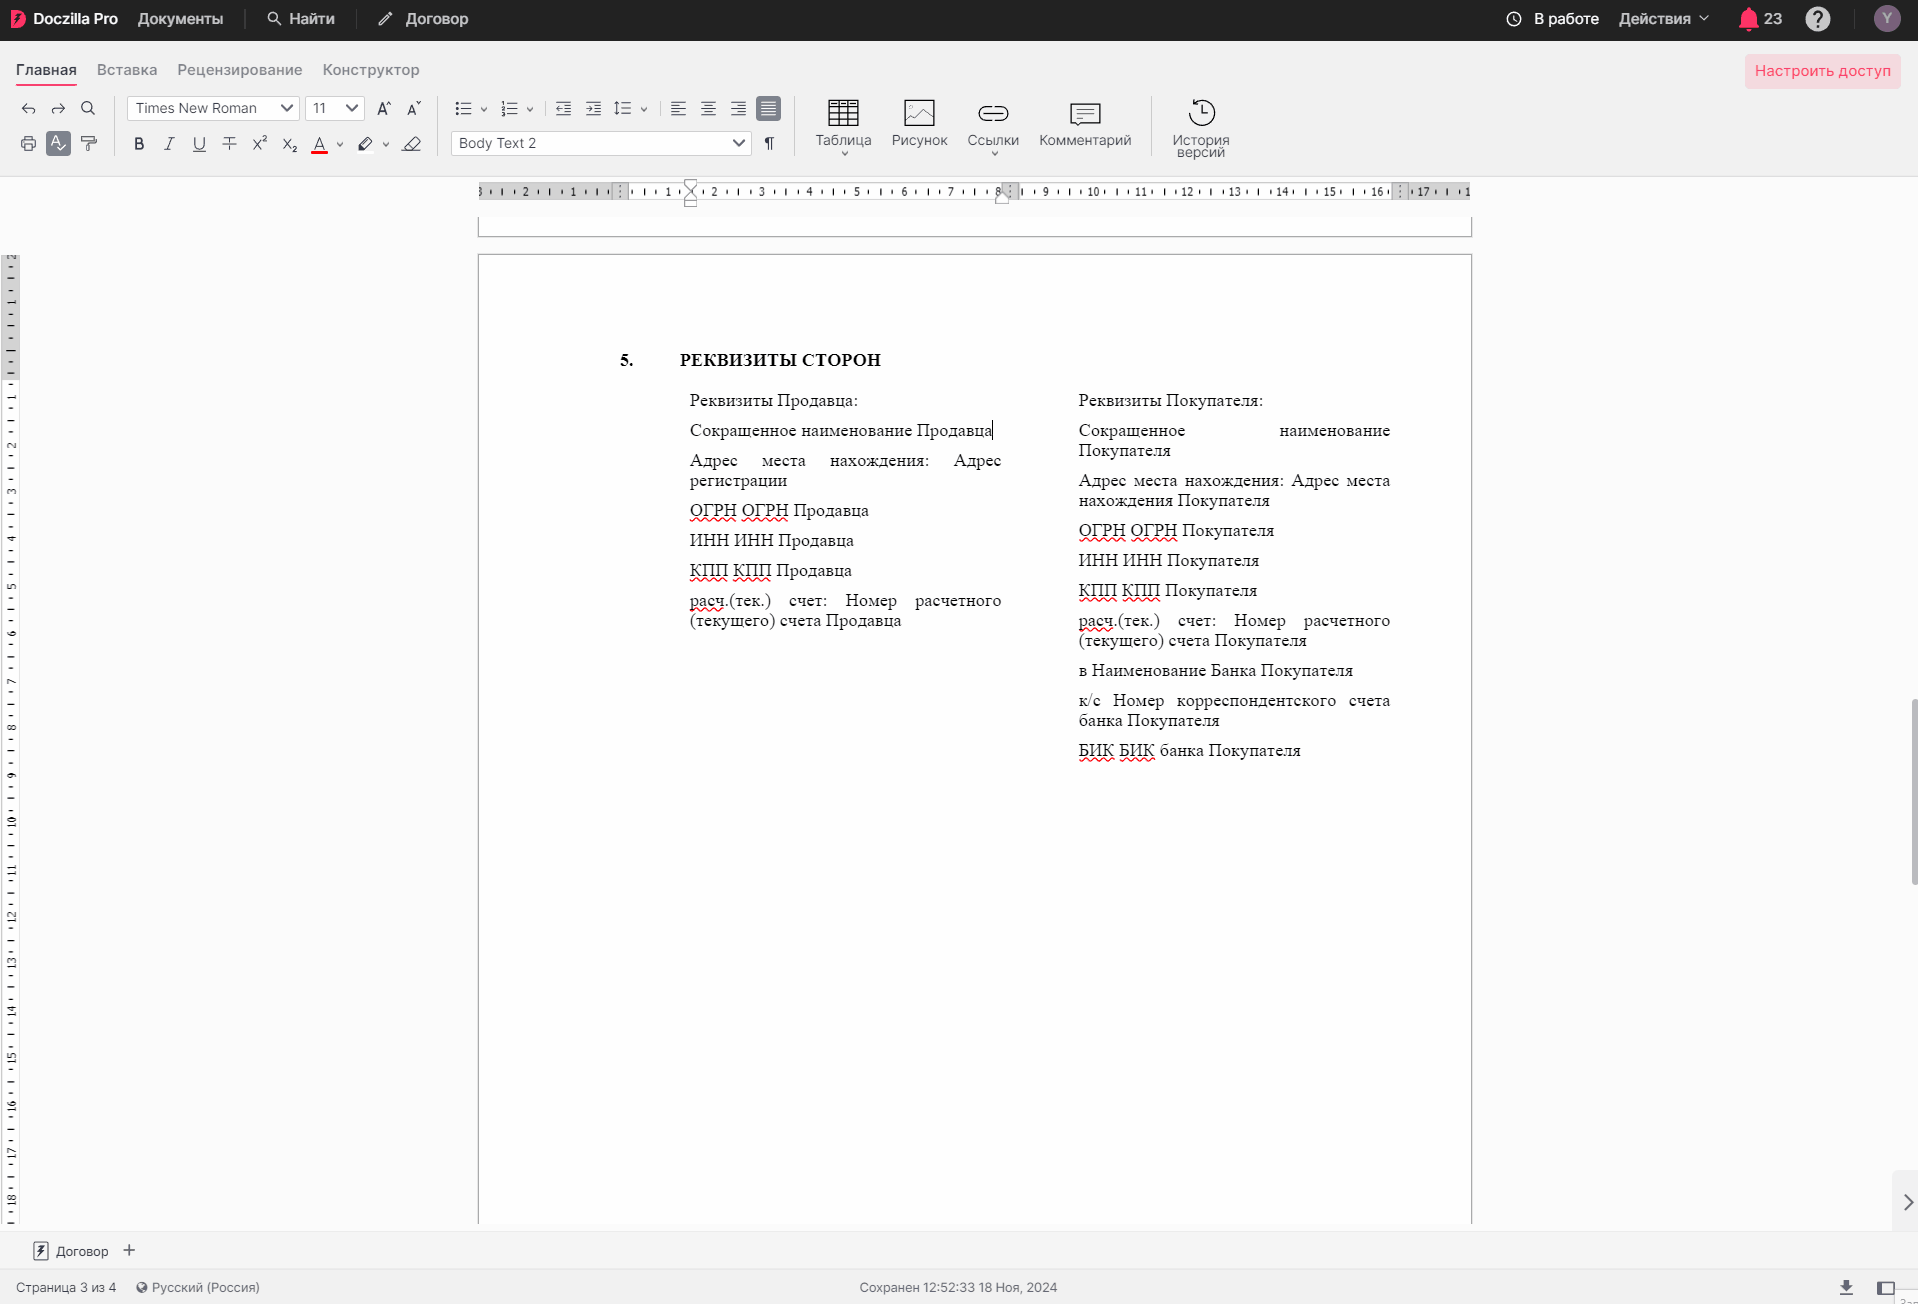The height and width of the screenshot is (1304, 1918).
Task: Click vertical scrollbar thumb
Action: [x=1913, y=792]
